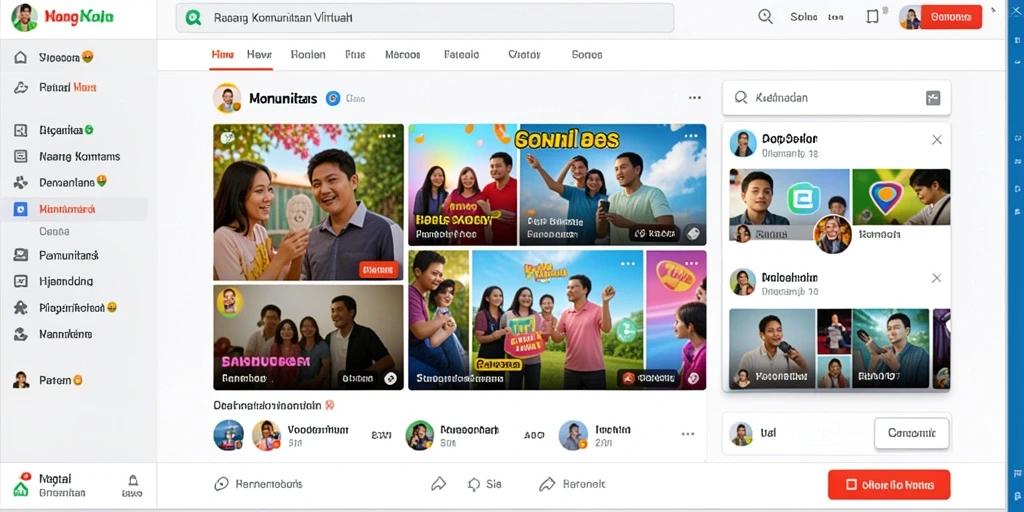Click the avatar icon beside Patem

pyautogui.click(x=21, y=380)
